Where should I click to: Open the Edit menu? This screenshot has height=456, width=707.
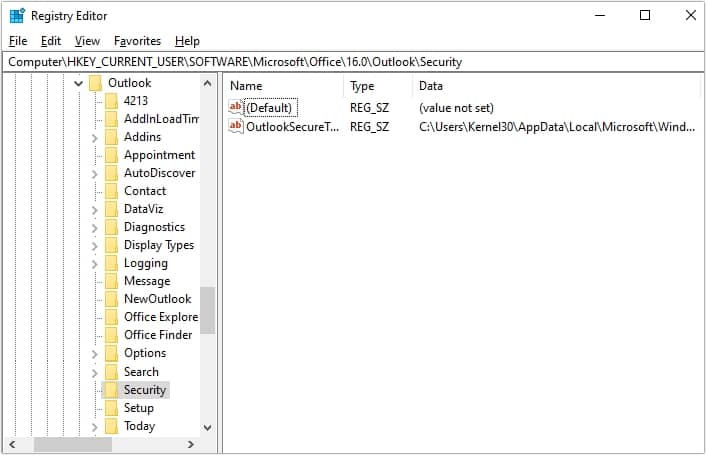click(x=50, y=41)
